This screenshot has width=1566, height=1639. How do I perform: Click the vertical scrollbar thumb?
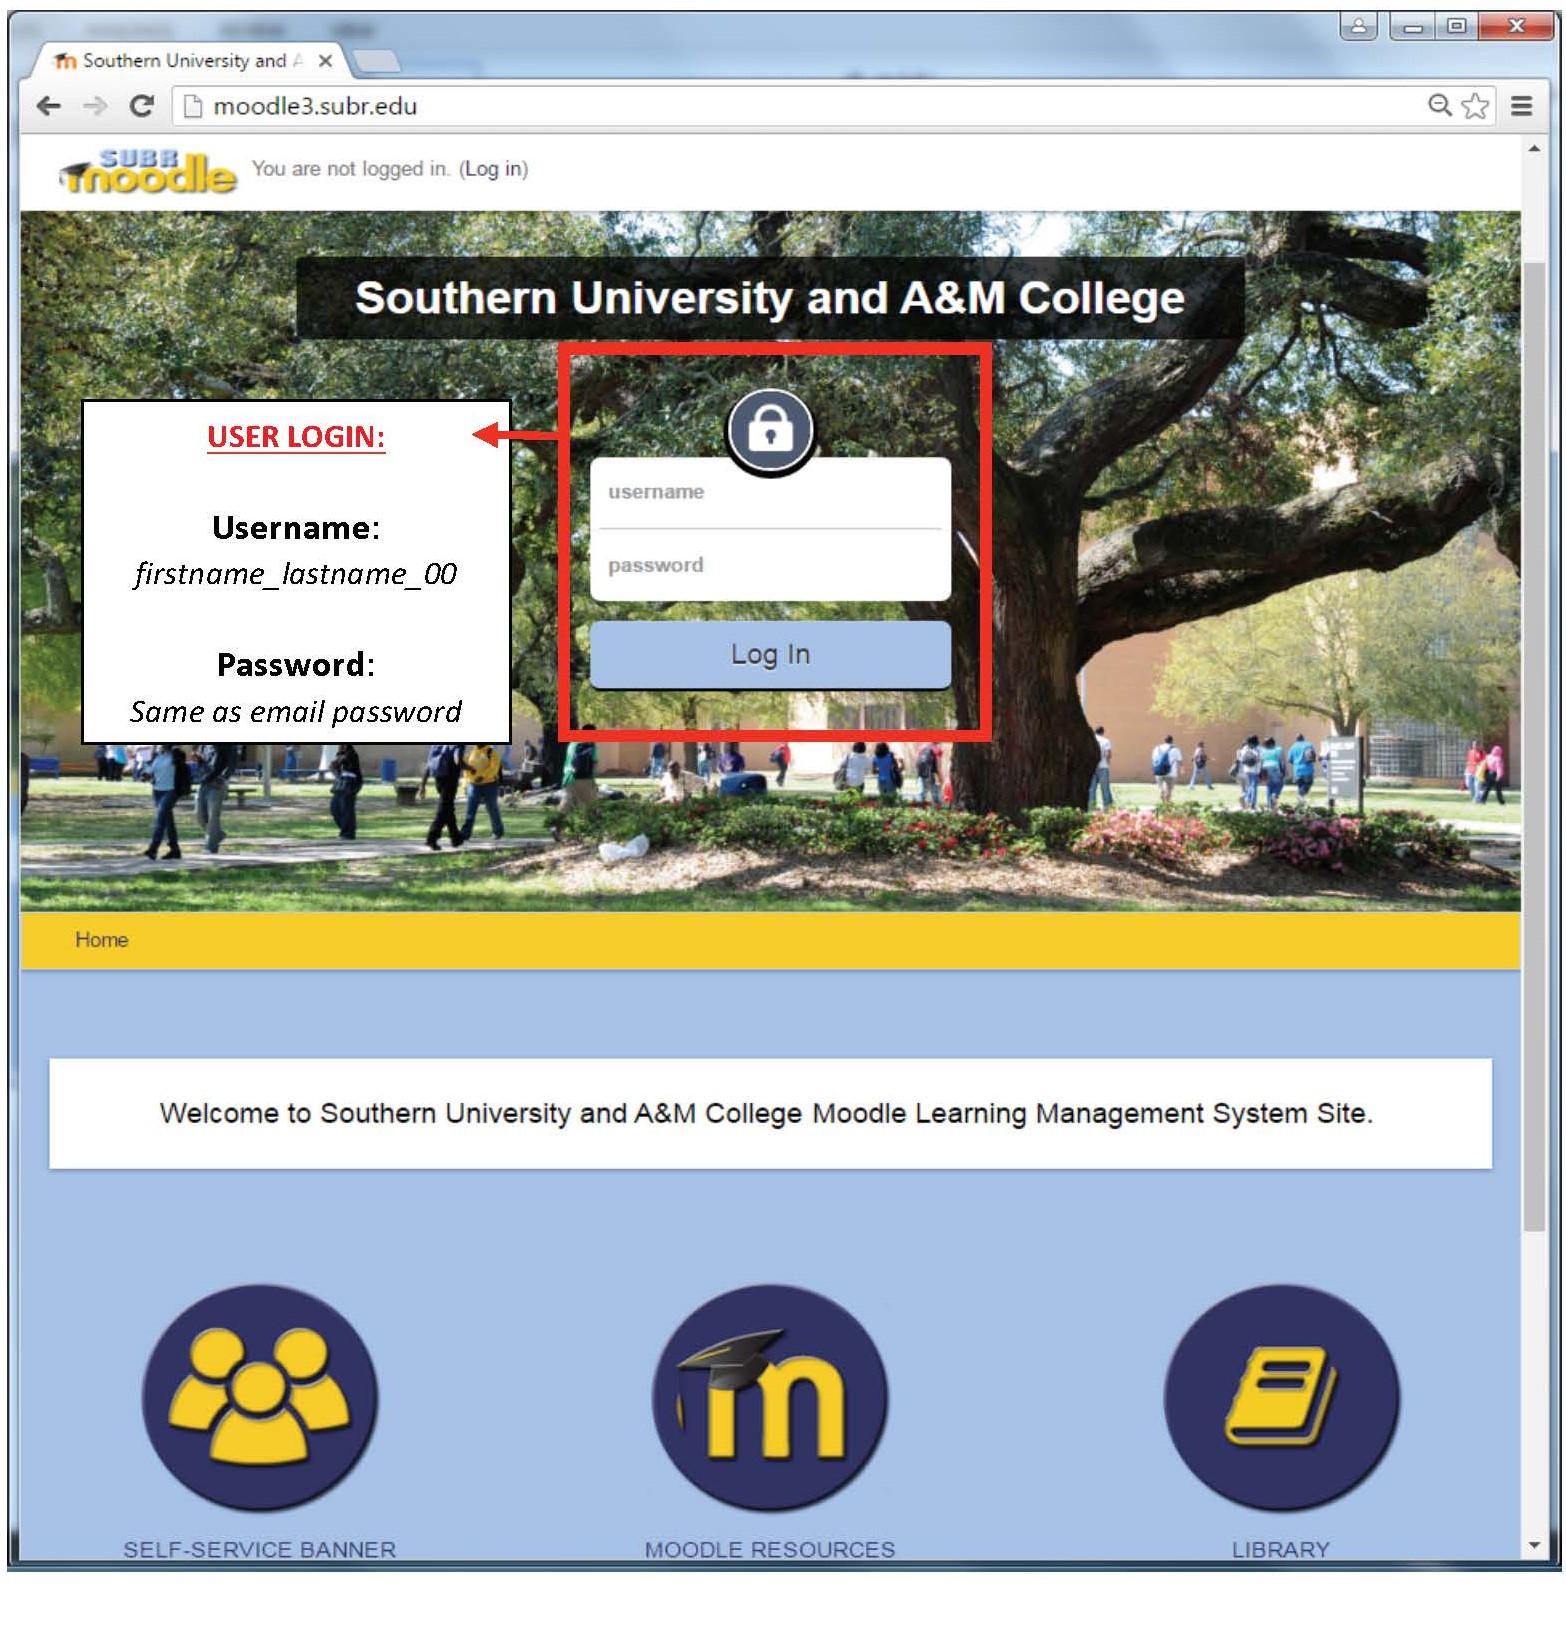click(1534, 747)
